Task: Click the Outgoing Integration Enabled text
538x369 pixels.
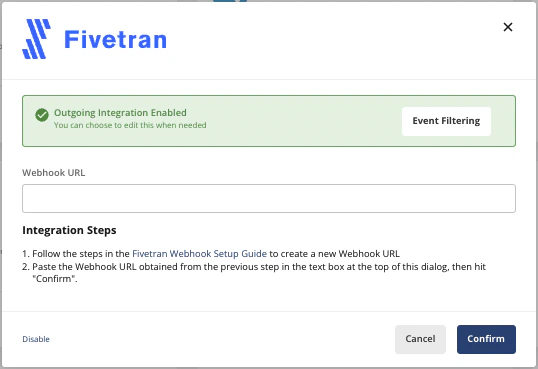Action: coord(120,113)
